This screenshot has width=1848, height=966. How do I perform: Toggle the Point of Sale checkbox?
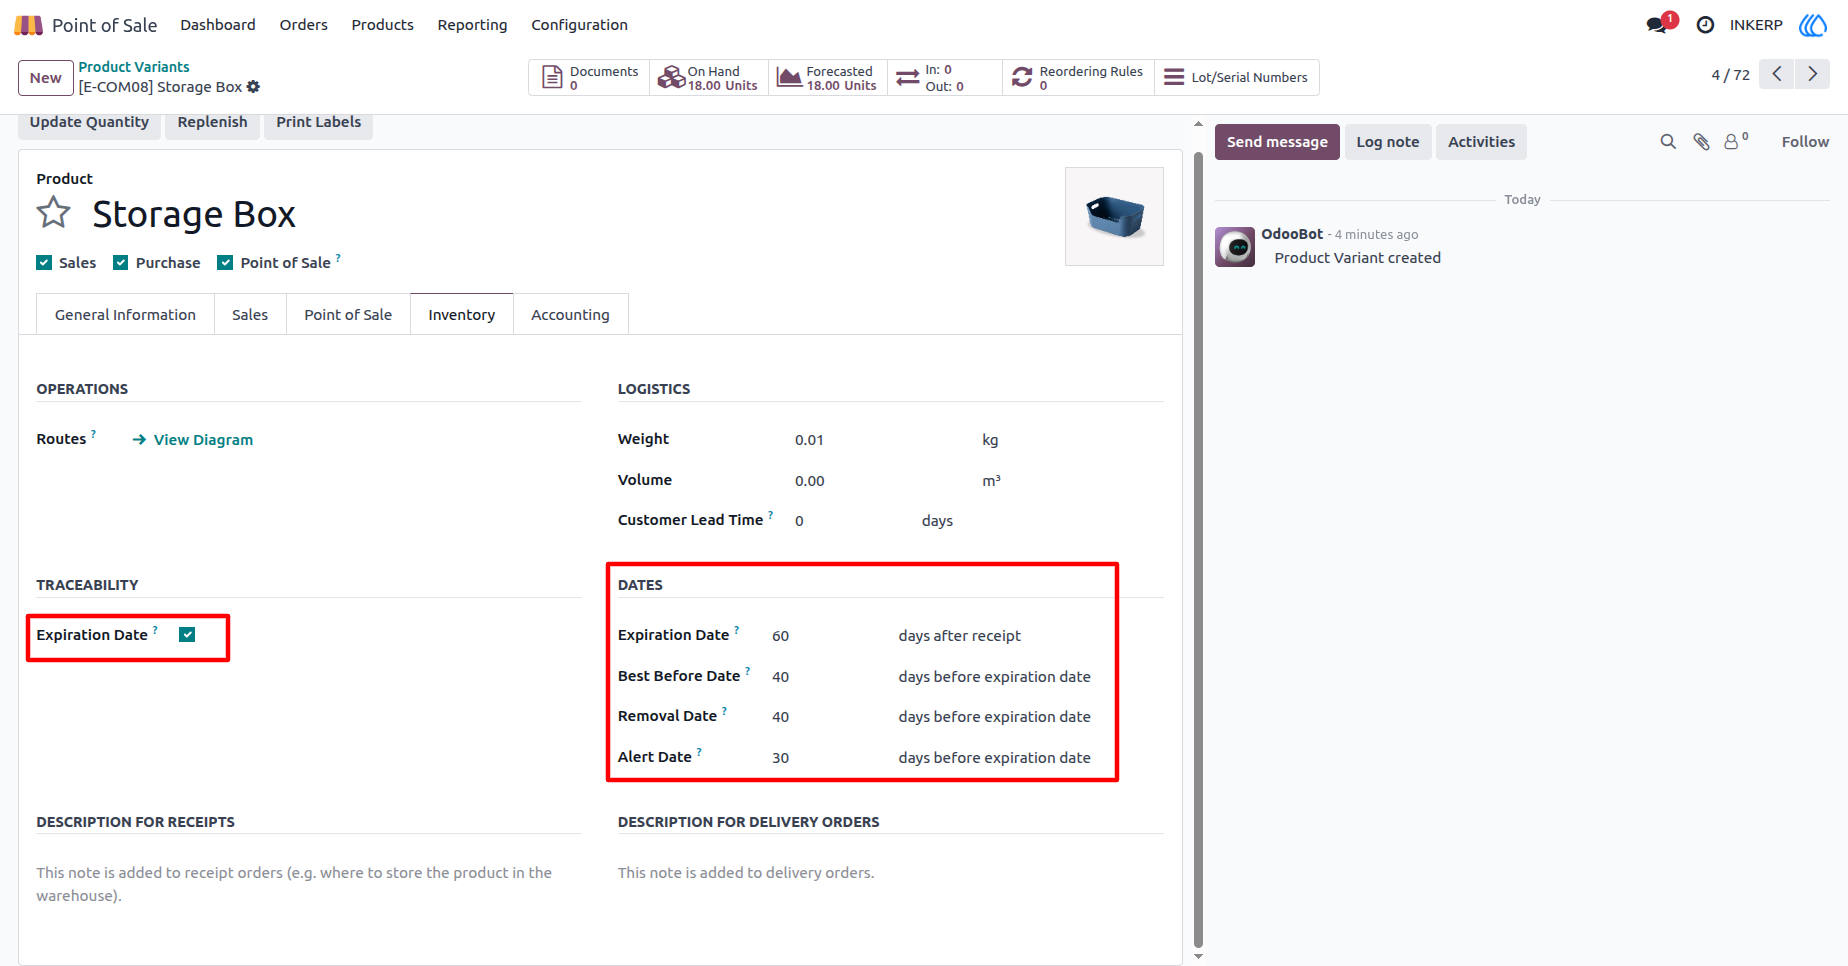pos(225,263)
